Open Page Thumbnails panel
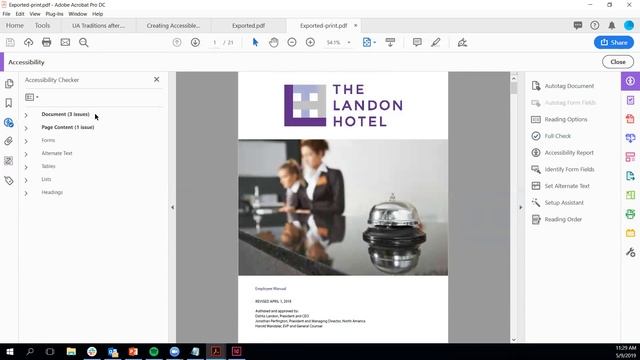Image resolution: width=640 pixels, height=360 pixels. pyautogui.click(x=9, y=84)
